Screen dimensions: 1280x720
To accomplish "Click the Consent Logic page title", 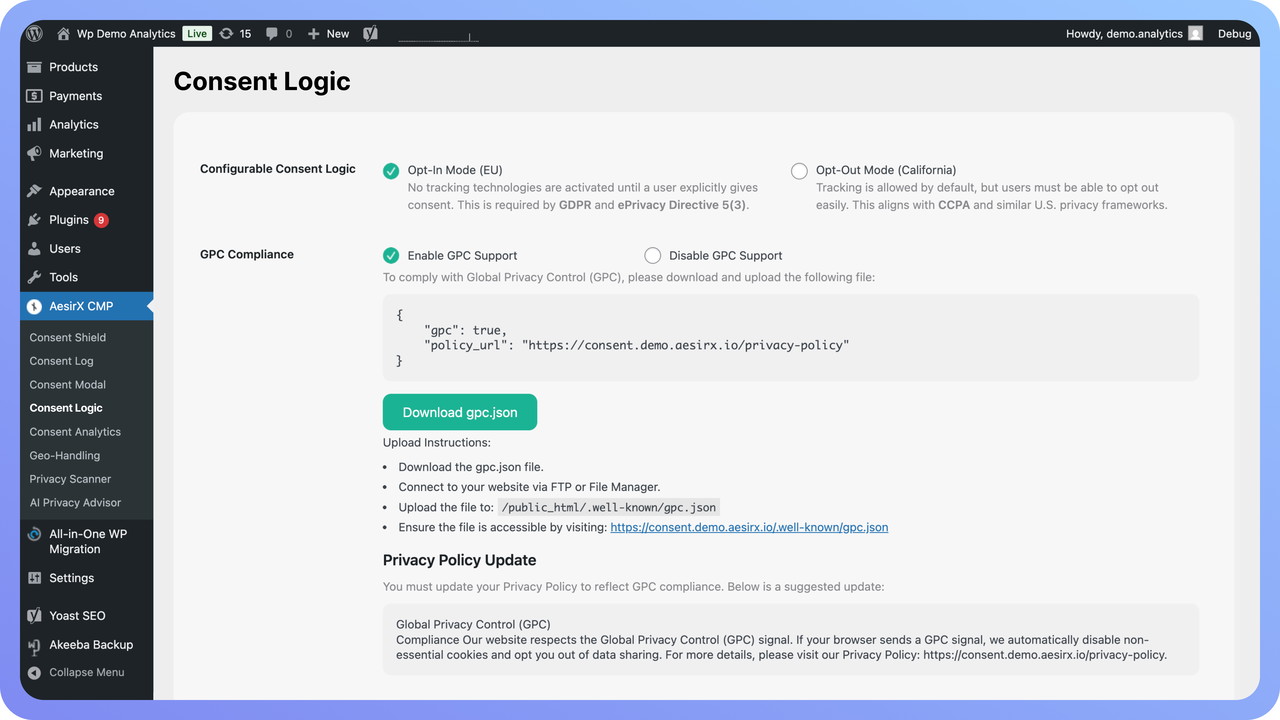I will pyautogui.click(x=262, y=81).
